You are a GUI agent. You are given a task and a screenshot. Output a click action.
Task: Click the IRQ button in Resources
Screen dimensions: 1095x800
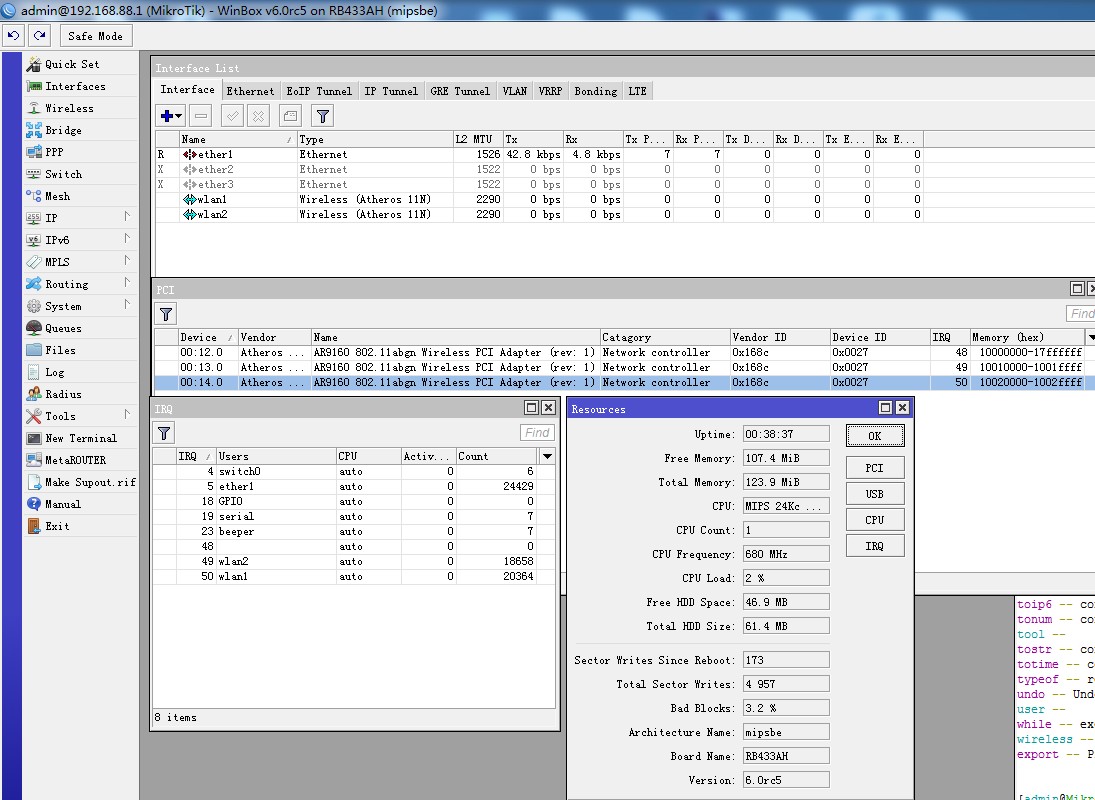pyautogui.click(x=875, y=546)
